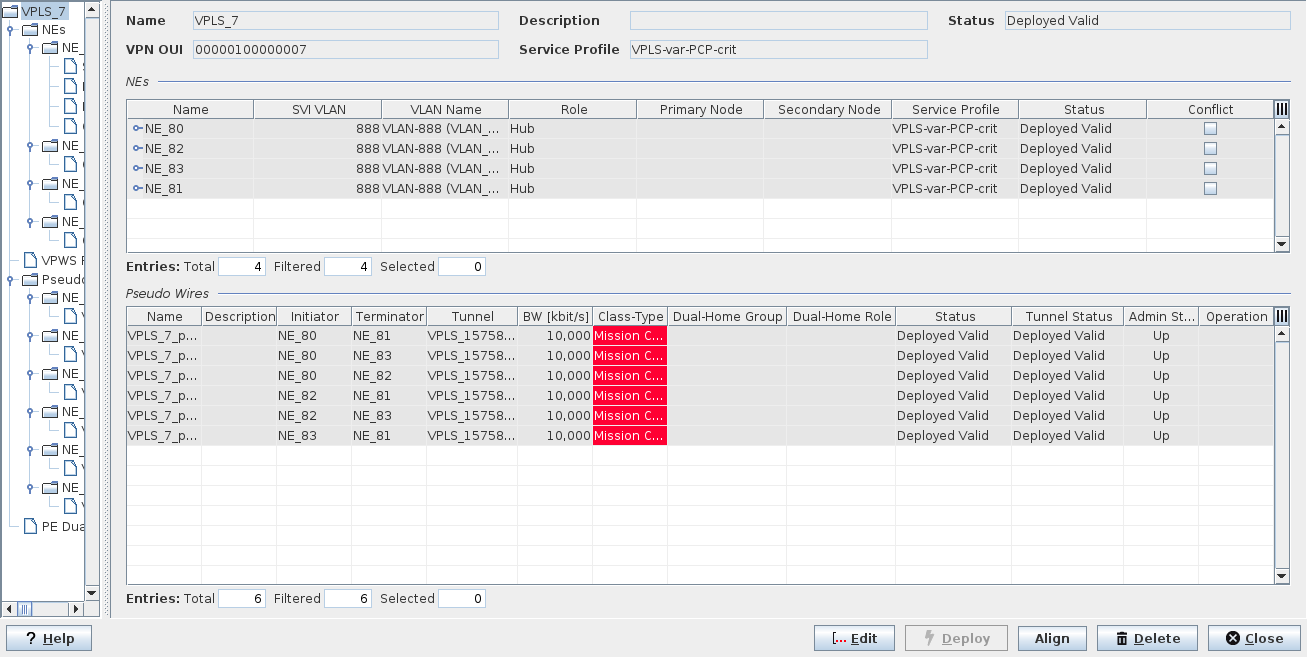Click red Mission Critical cell in first row
The width and height of the screenshot is (1307, 657).
[x=630, y=336]
